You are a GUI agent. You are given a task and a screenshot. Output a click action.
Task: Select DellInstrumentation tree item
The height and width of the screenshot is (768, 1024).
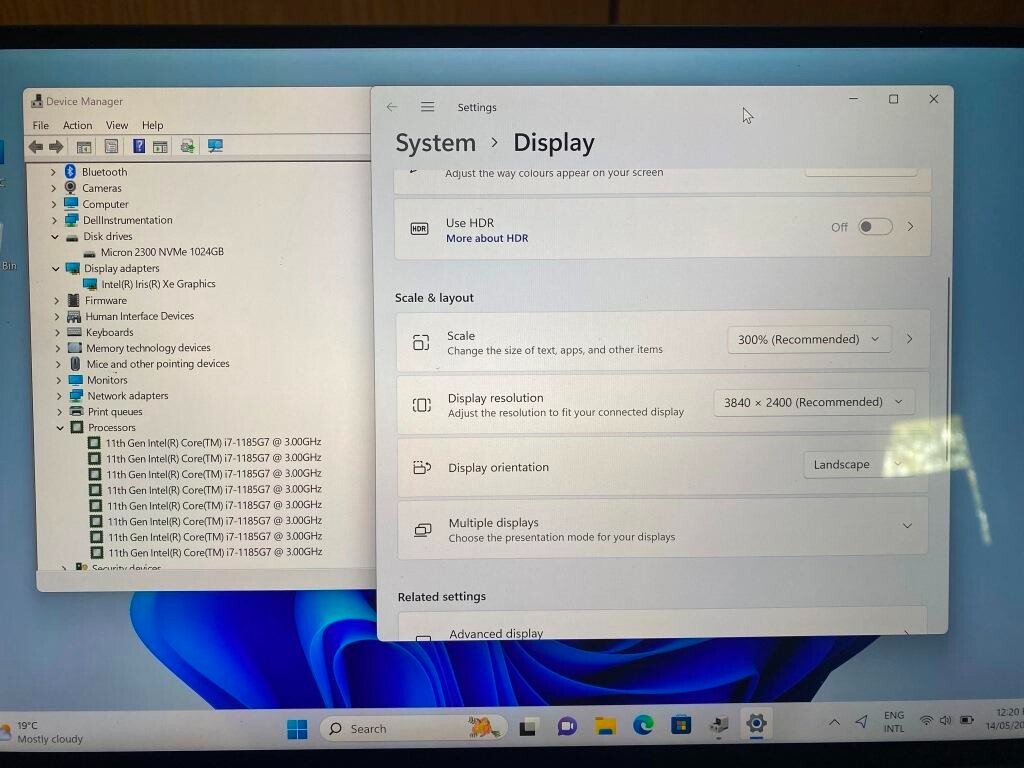[127, 220]
